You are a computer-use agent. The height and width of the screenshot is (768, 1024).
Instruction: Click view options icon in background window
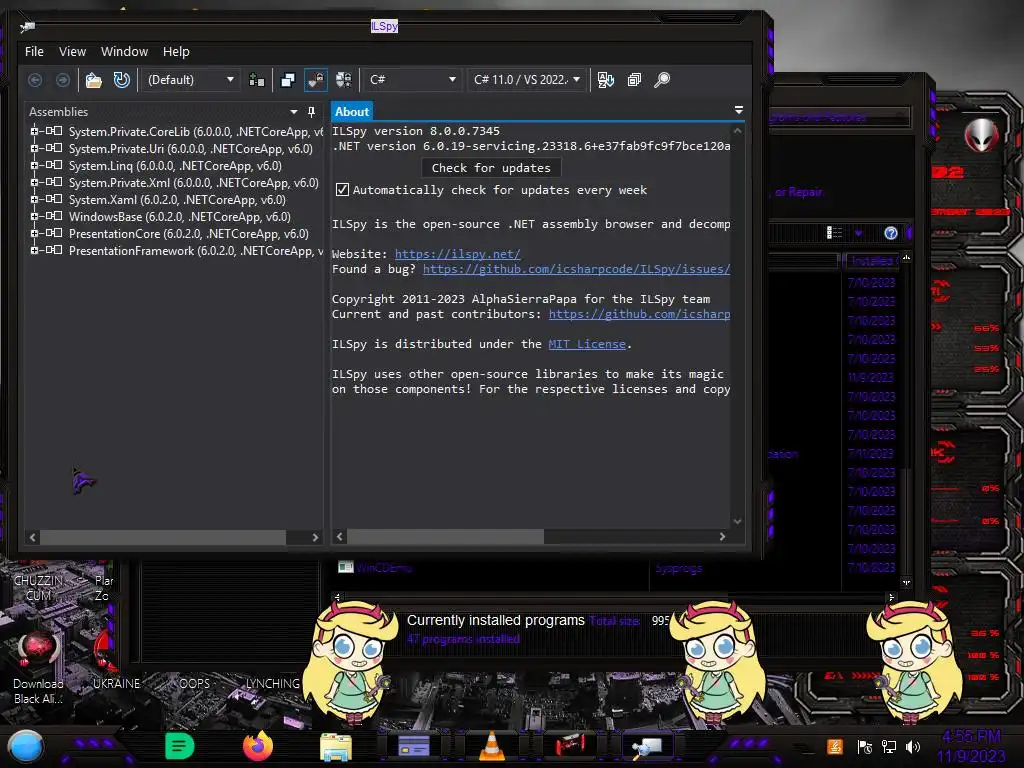coord(834,233)
